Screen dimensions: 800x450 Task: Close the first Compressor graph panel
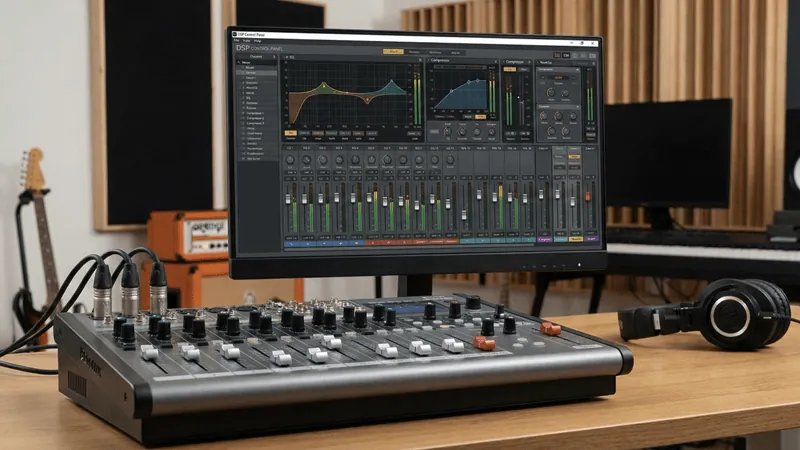tap(496, 62)
